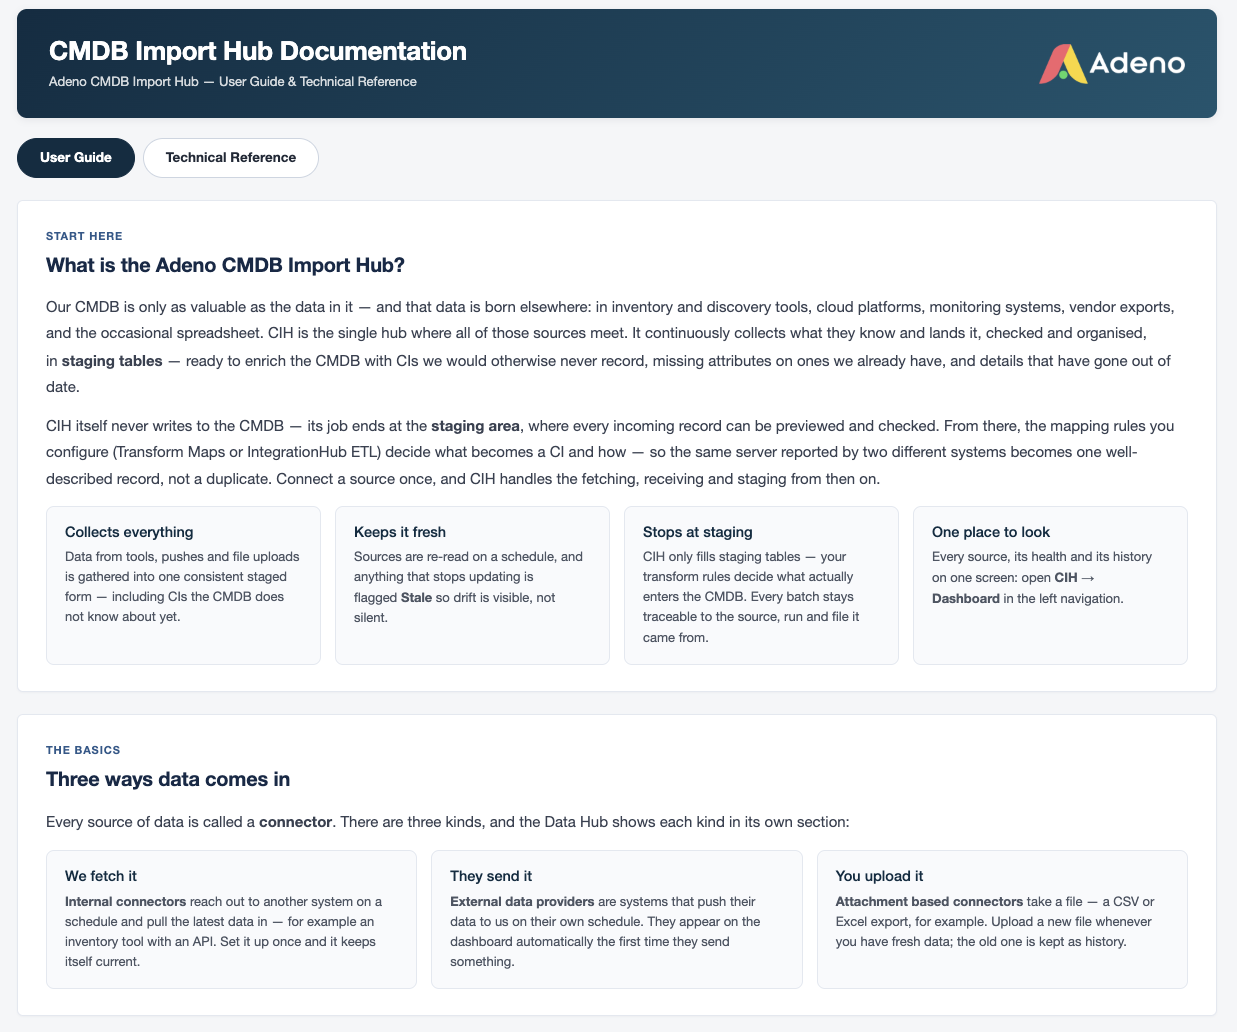Click the bold 'Stale' word
The height and width of the screenshot is (1032, 1237).
(x=416, y=598)
